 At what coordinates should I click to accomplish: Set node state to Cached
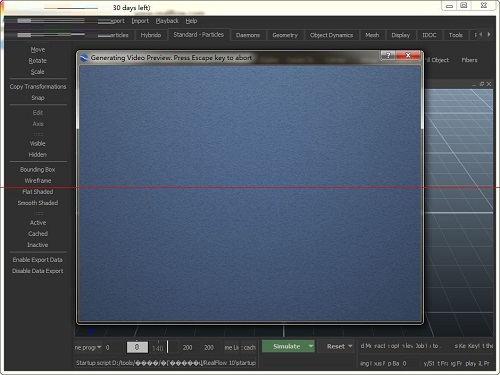(38, 234)
